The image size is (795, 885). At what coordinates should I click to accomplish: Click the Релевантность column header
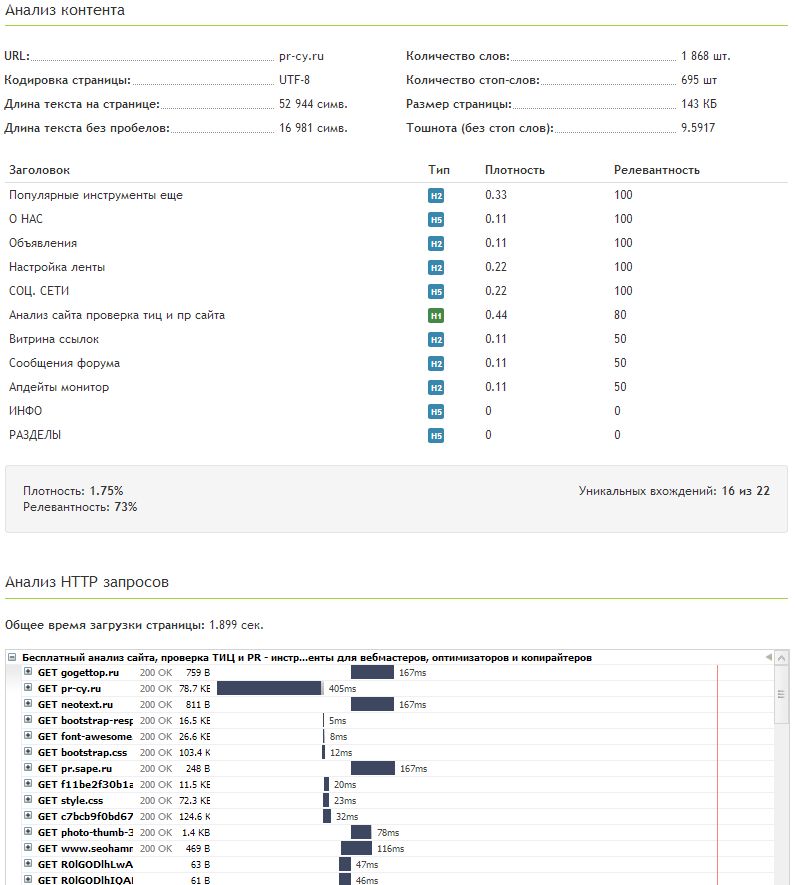[656, 170]
